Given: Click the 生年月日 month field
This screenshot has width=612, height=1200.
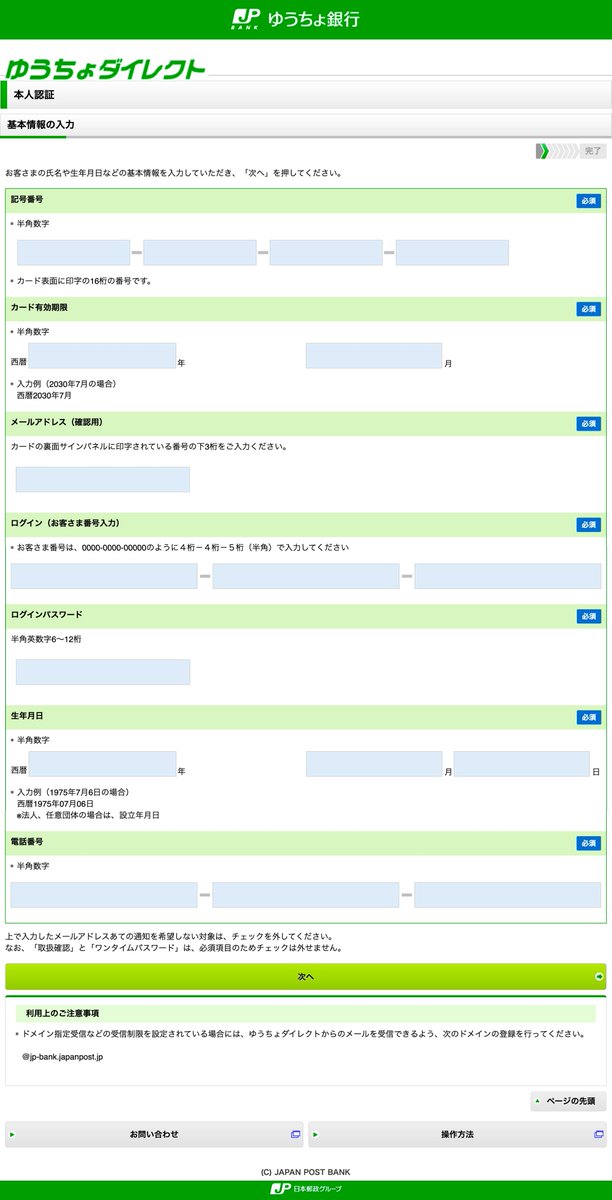Looking at the screenshot, I should coord(374,764).
